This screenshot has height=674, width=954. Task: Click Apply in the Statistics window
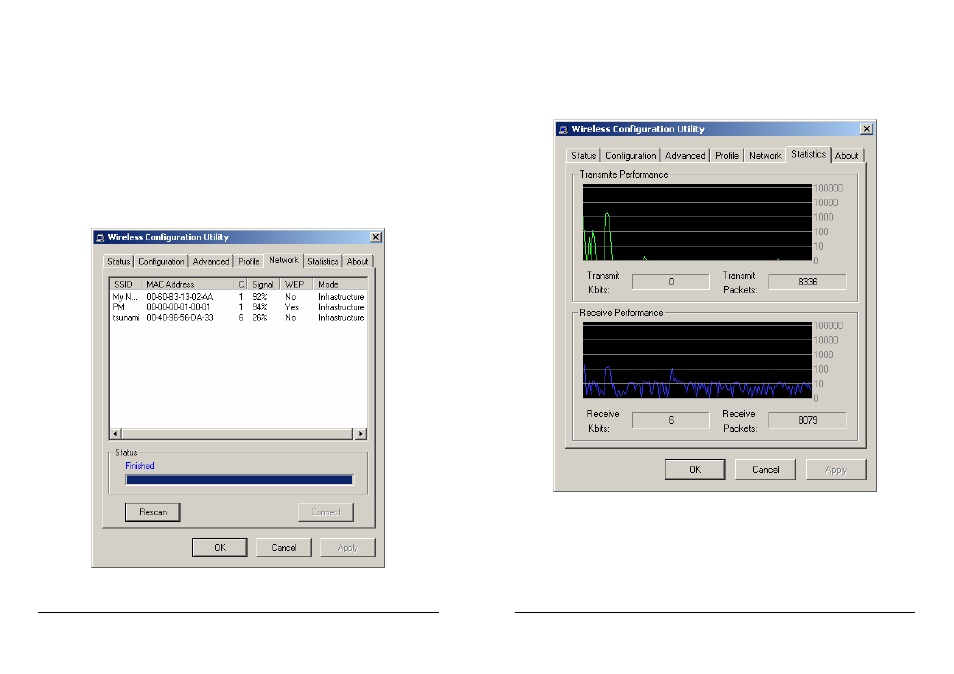pos(836,470)
